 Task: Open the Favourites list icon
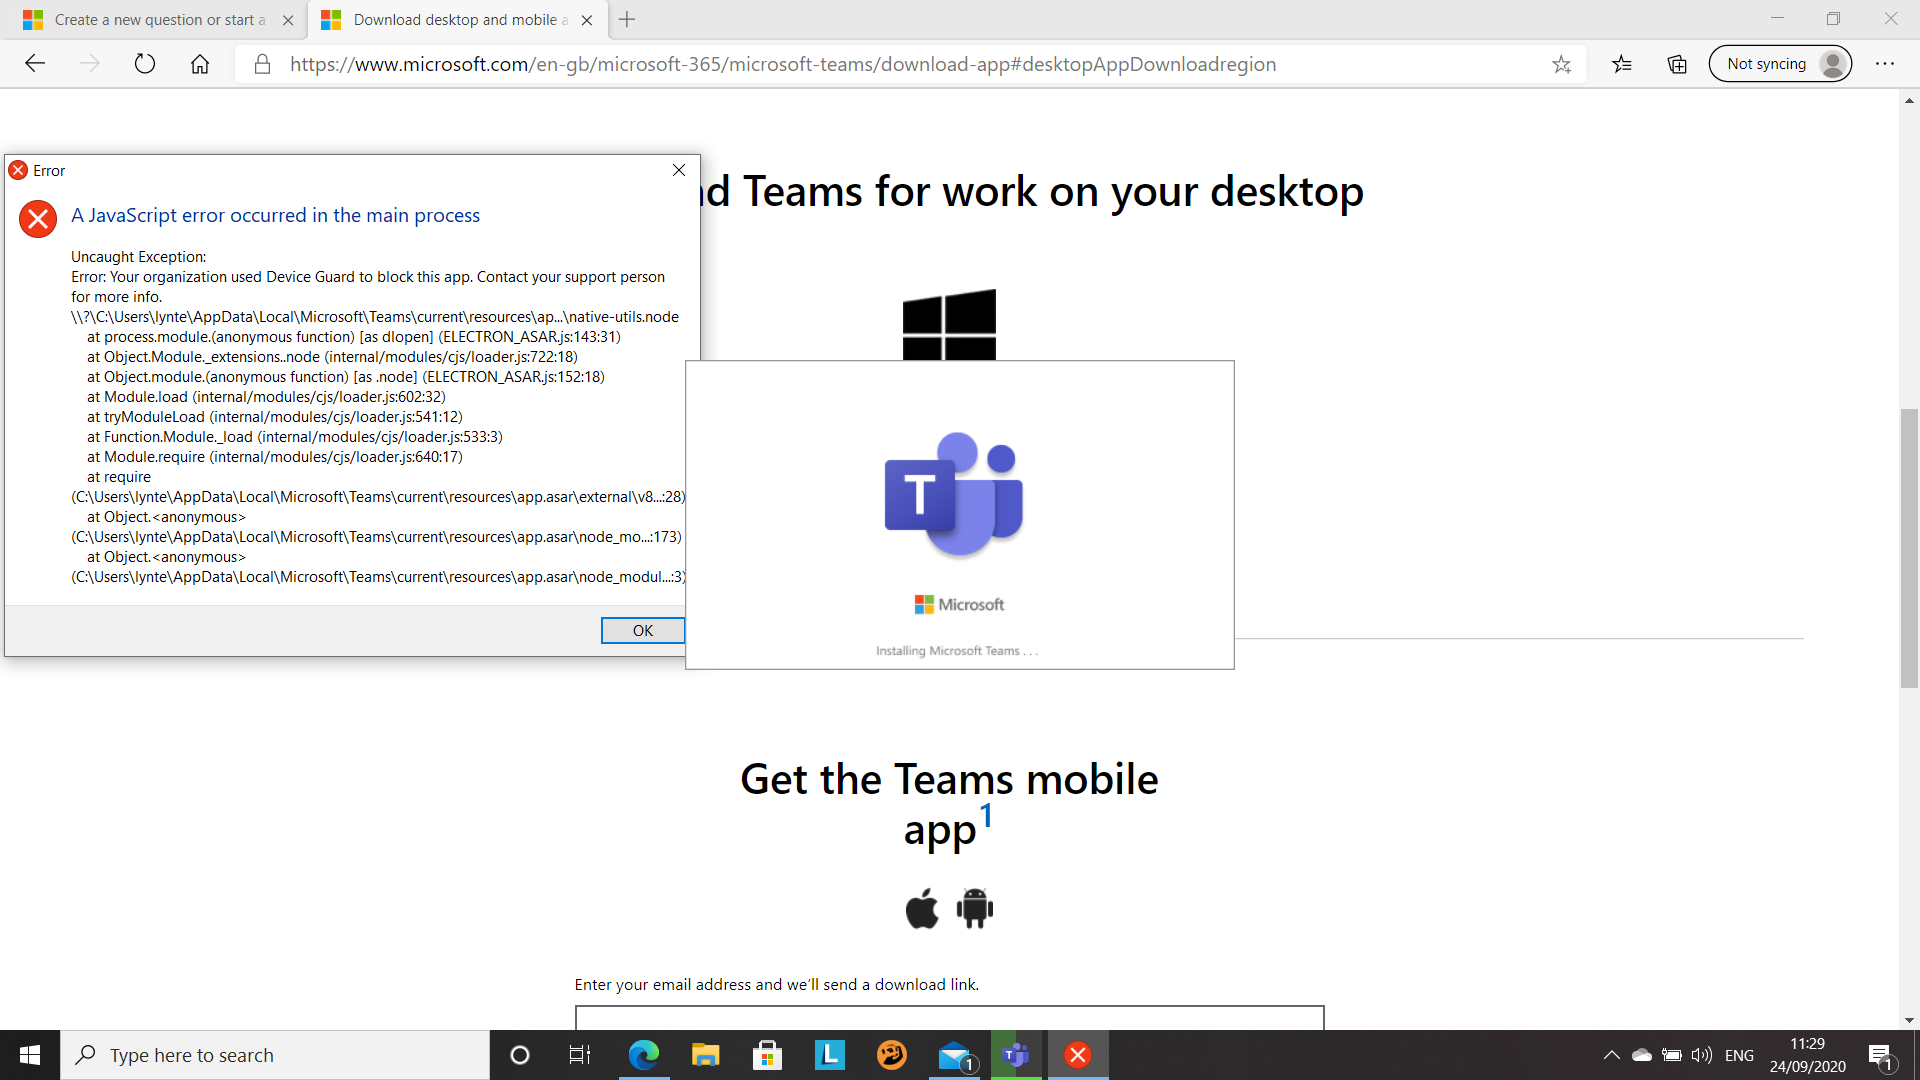click(x=1622, y=65)
